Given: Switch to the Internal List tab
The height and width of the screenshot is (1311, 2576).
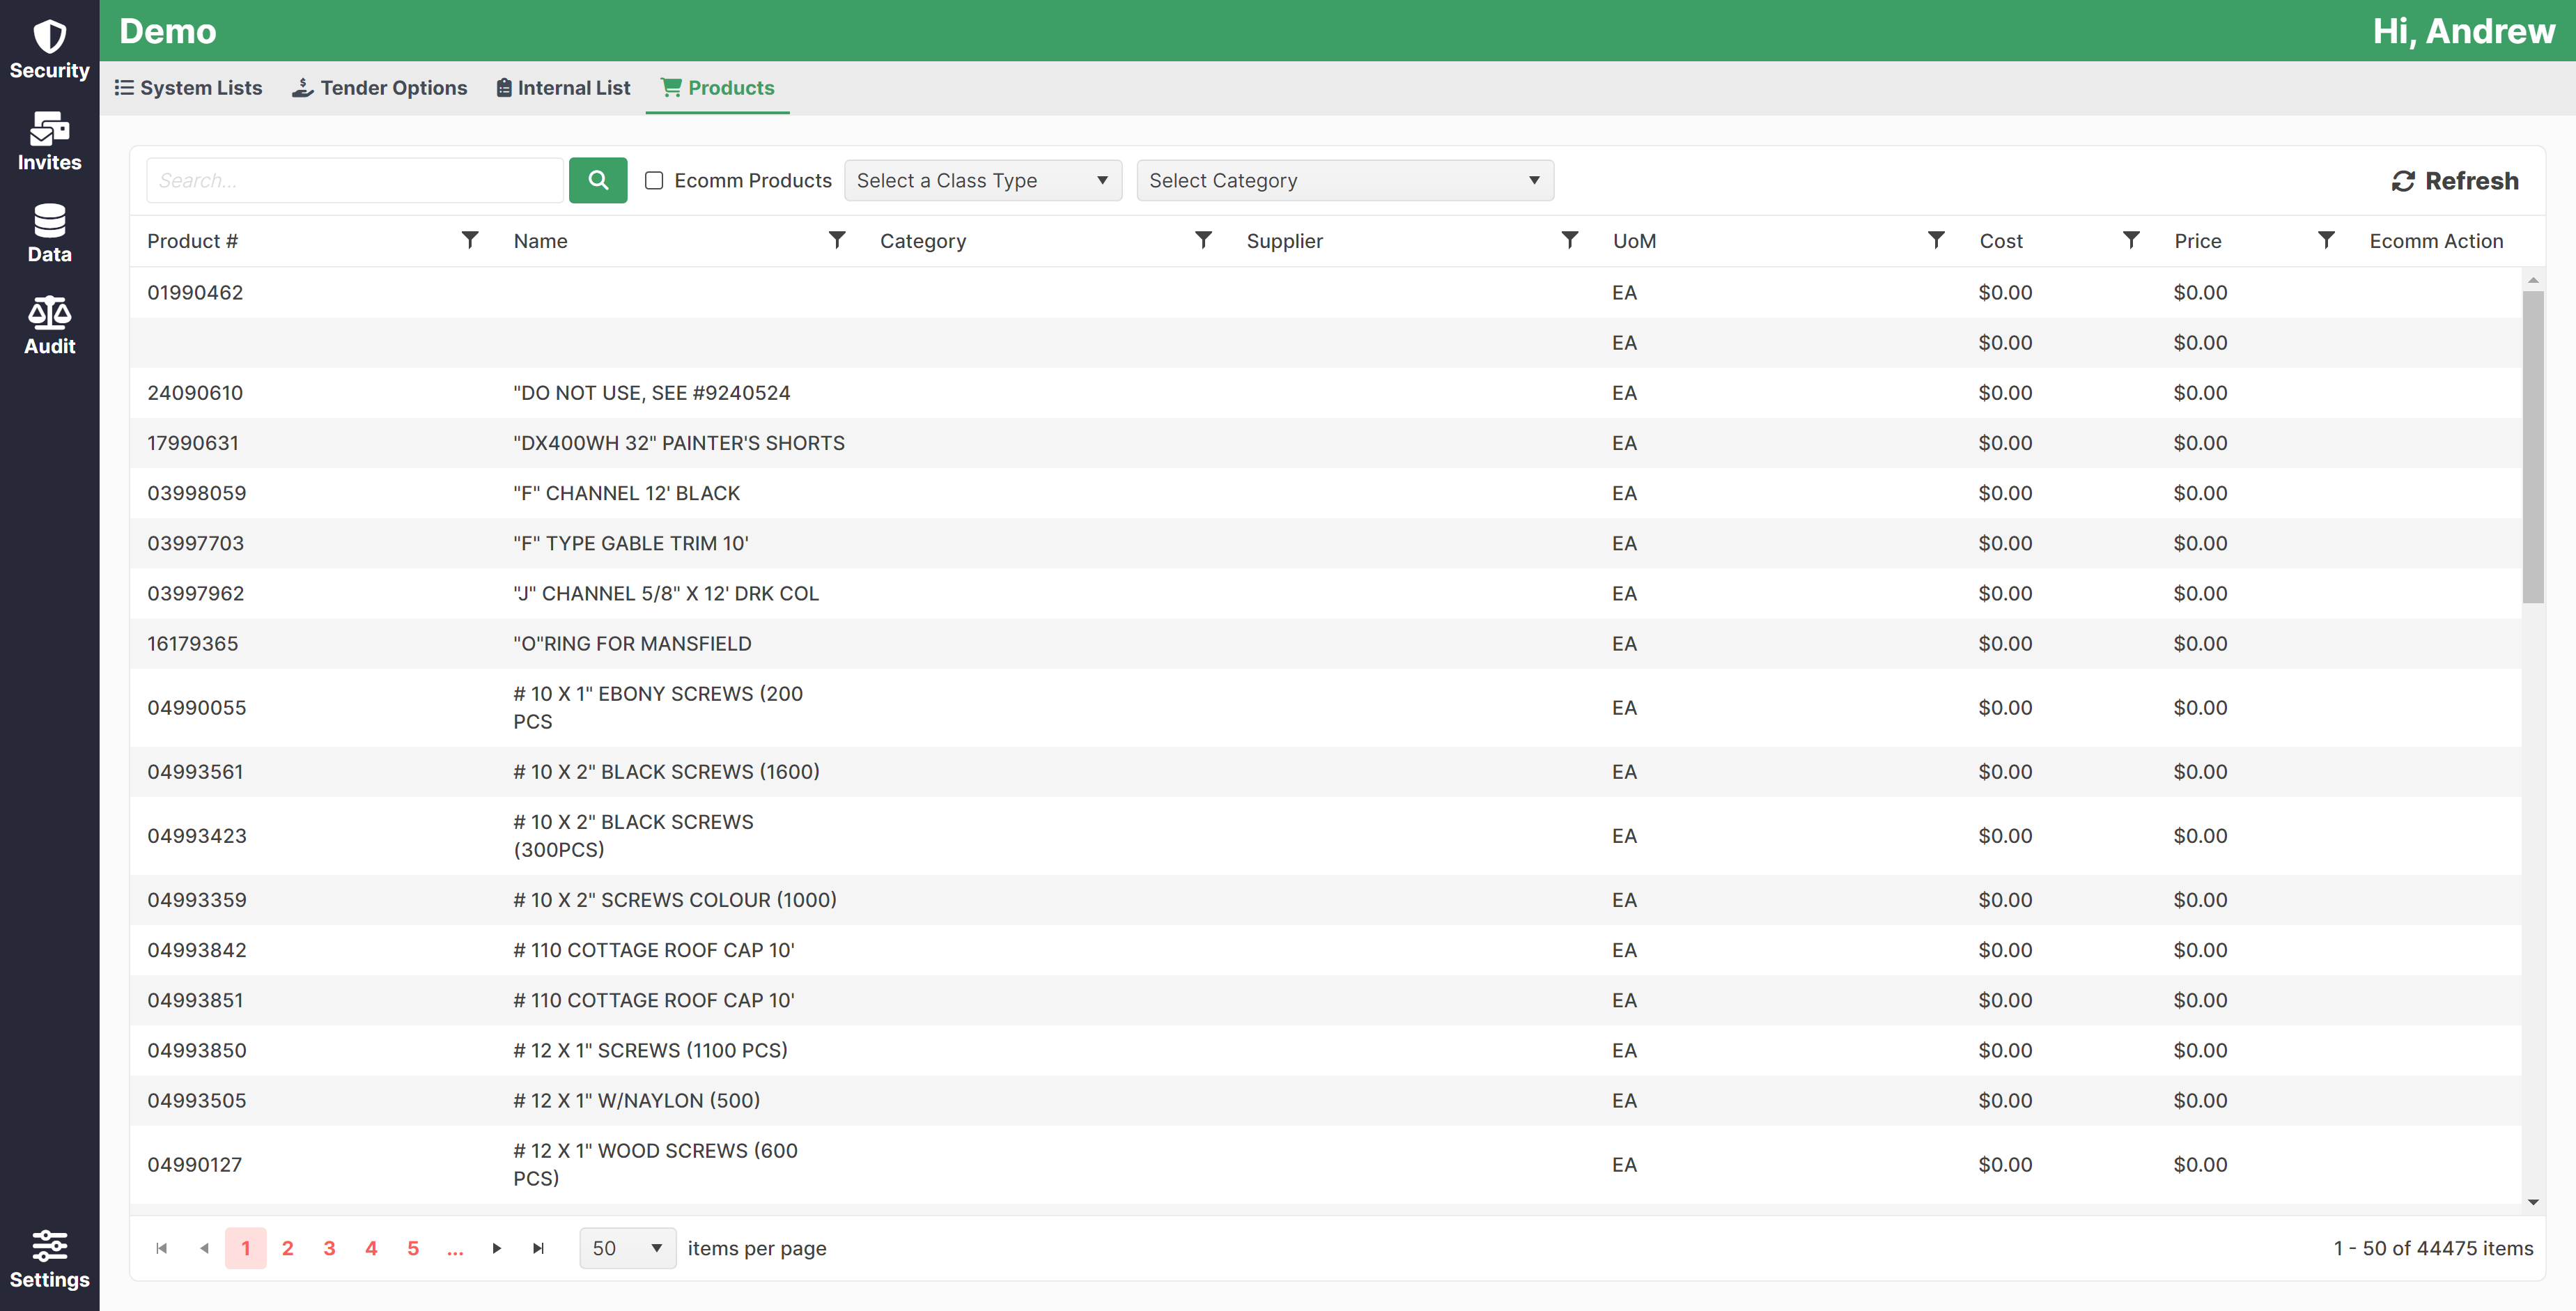Looking at the screenshot, I should coord(564,88).
